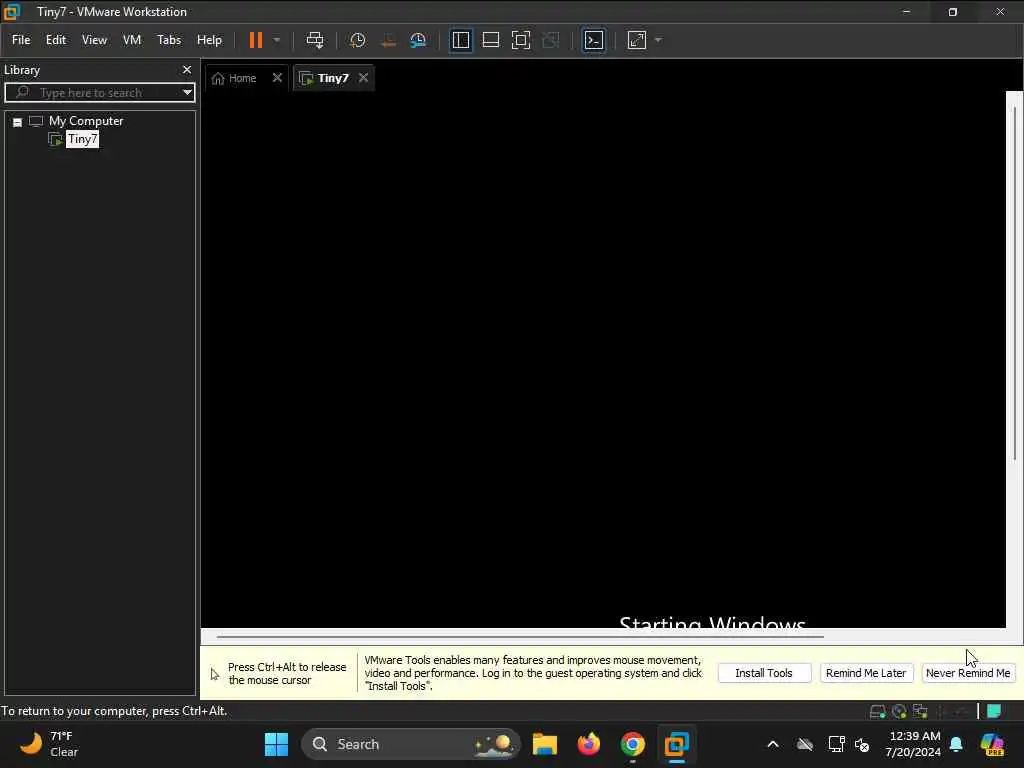Click the horizontal scrollbar below the VM display

coord(520,636)
